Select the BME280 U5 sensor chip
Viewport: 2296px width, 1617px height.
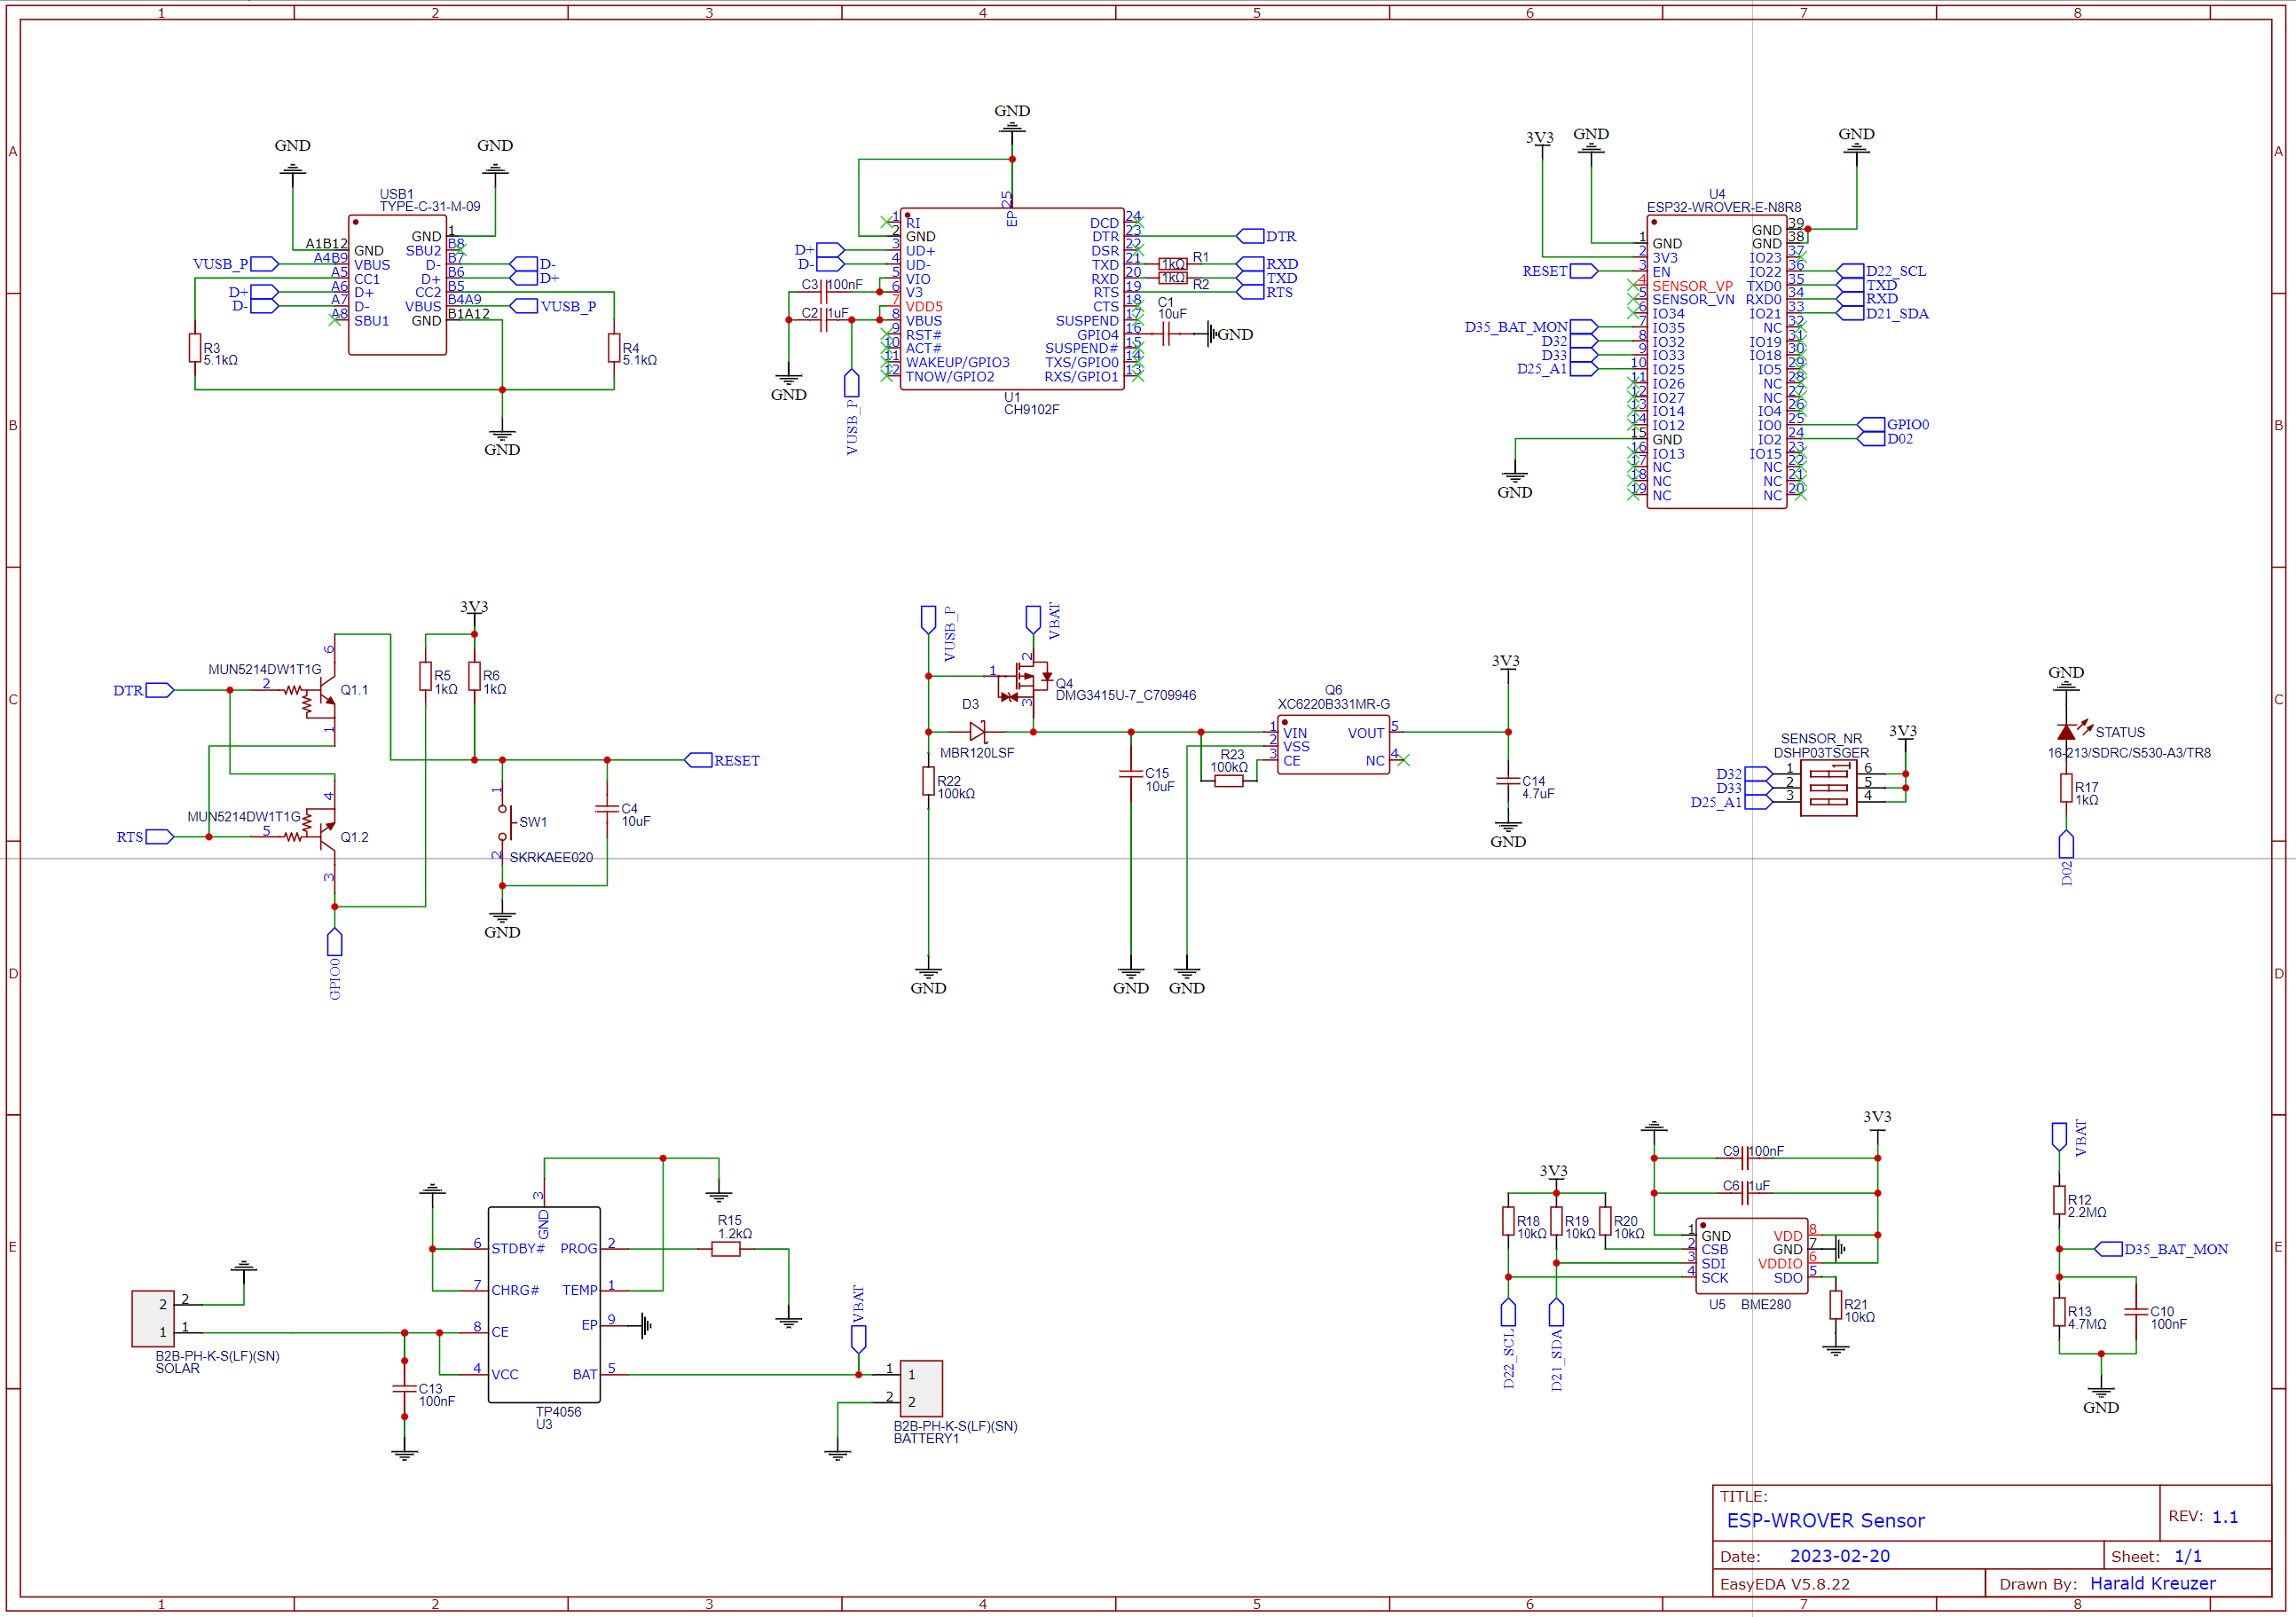pos(1751,1256)
